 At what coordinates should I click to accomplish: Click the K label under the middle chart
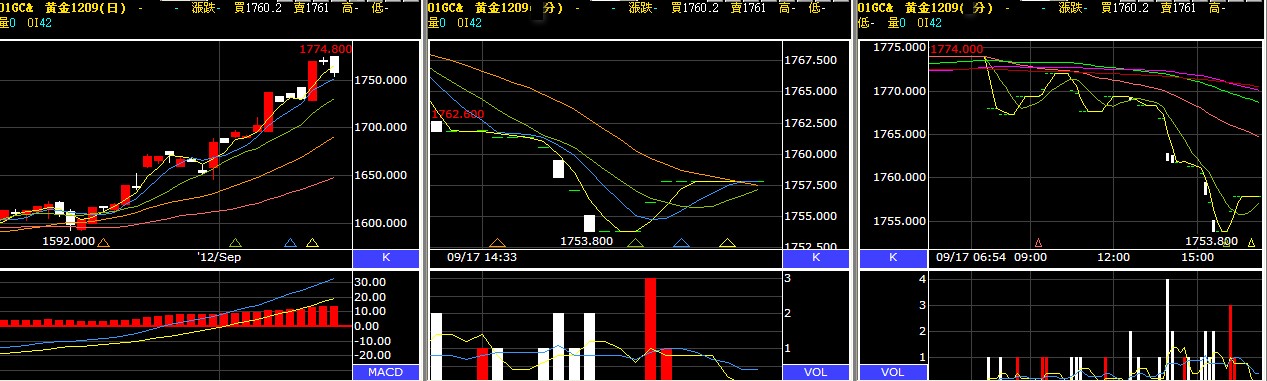(815, 258)
